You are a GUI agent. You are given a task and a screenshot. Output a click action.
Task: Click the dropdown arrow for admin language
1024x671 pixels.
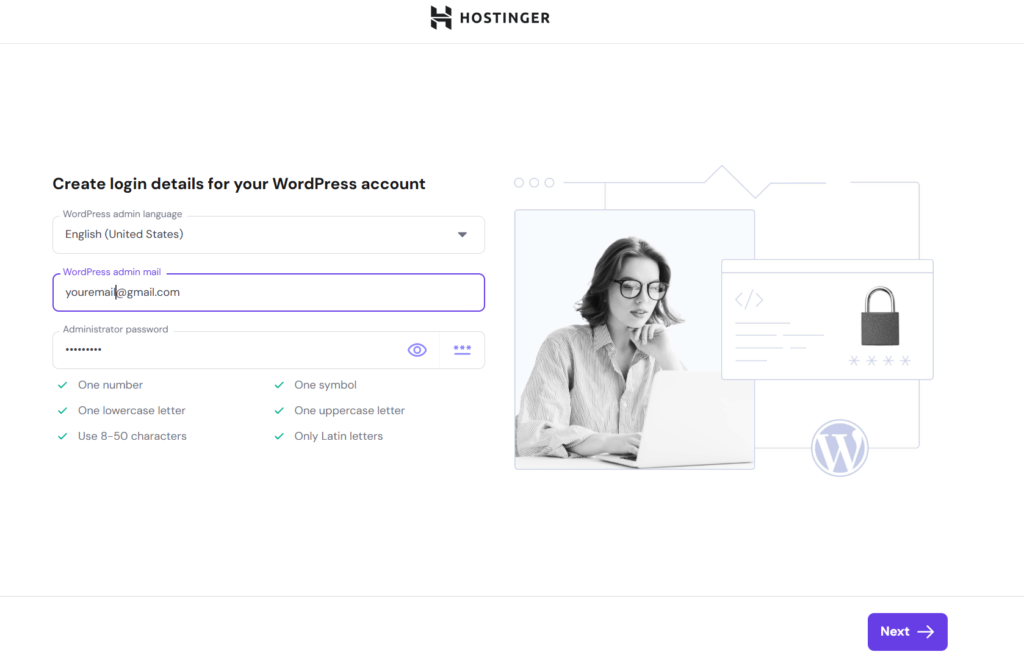point(462,235)
